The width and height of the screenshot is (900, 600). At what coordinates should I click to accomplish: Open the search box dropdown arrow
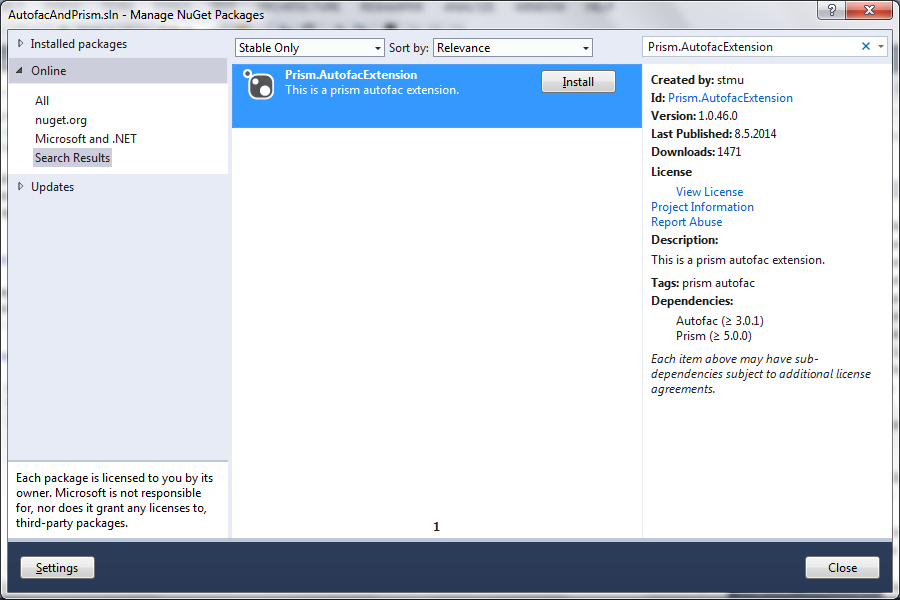pyautogui.click(x=881, y=47)
